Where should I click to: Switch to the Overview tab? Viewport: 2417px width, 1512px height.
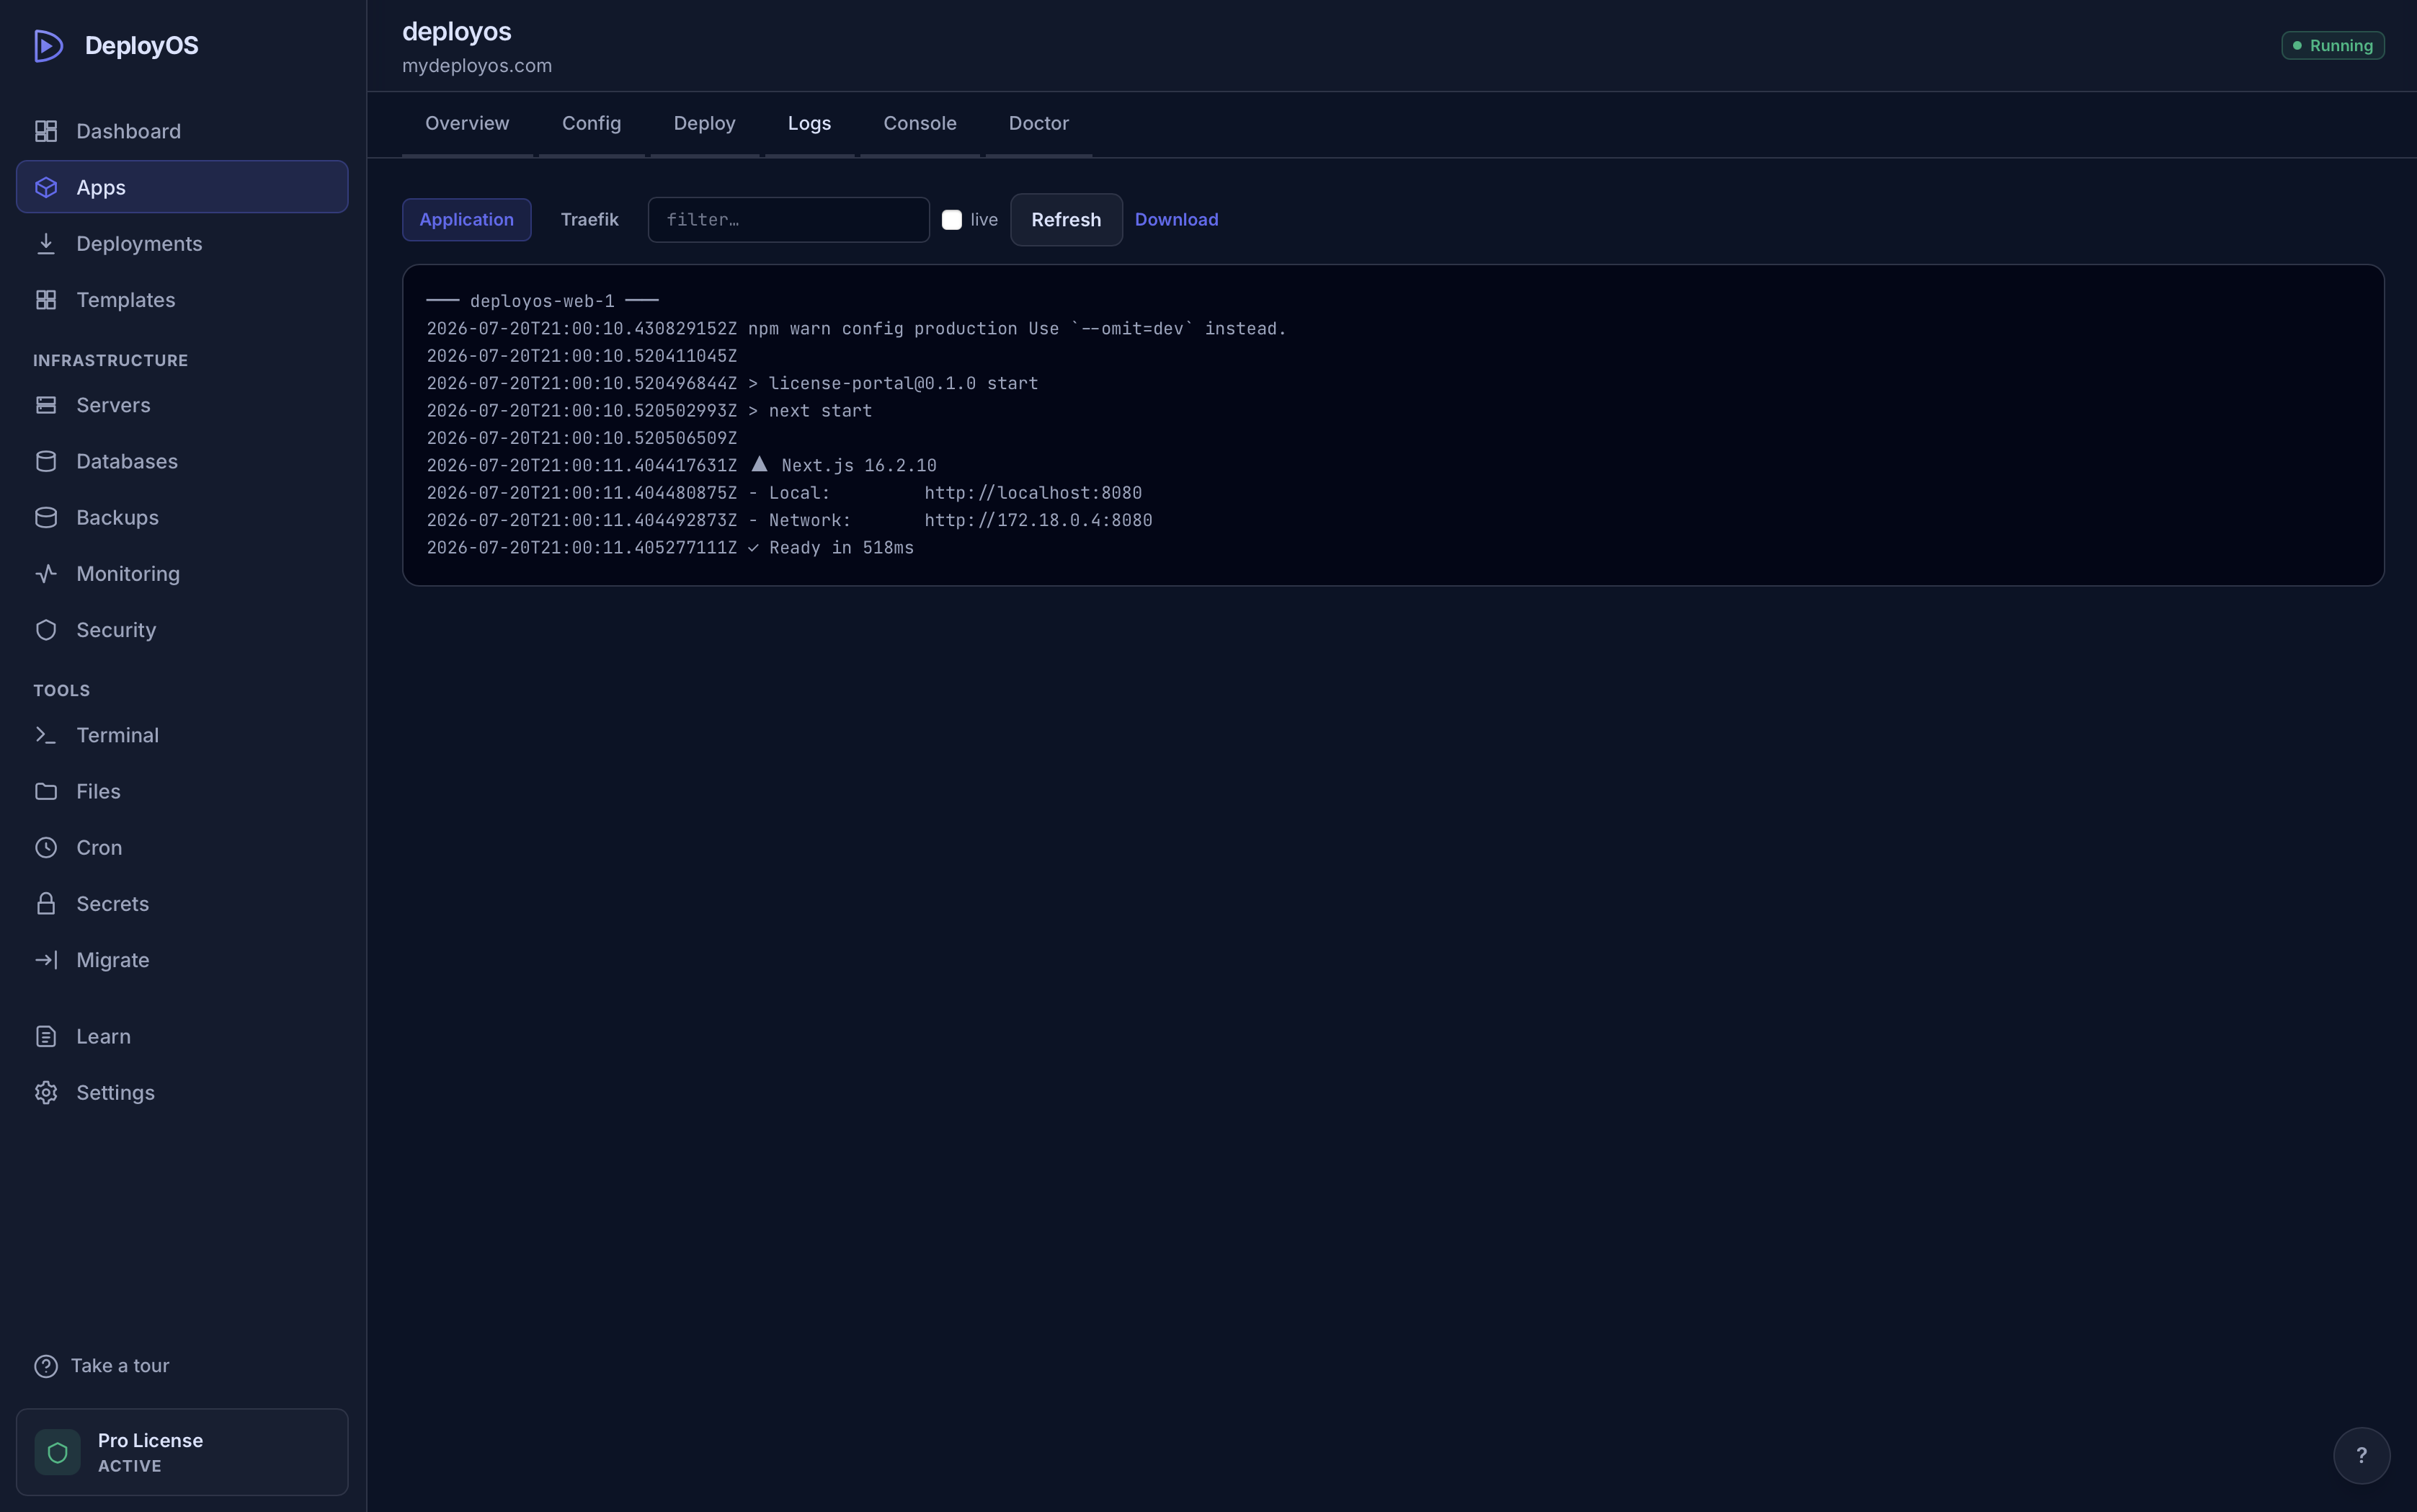[467, 123]
